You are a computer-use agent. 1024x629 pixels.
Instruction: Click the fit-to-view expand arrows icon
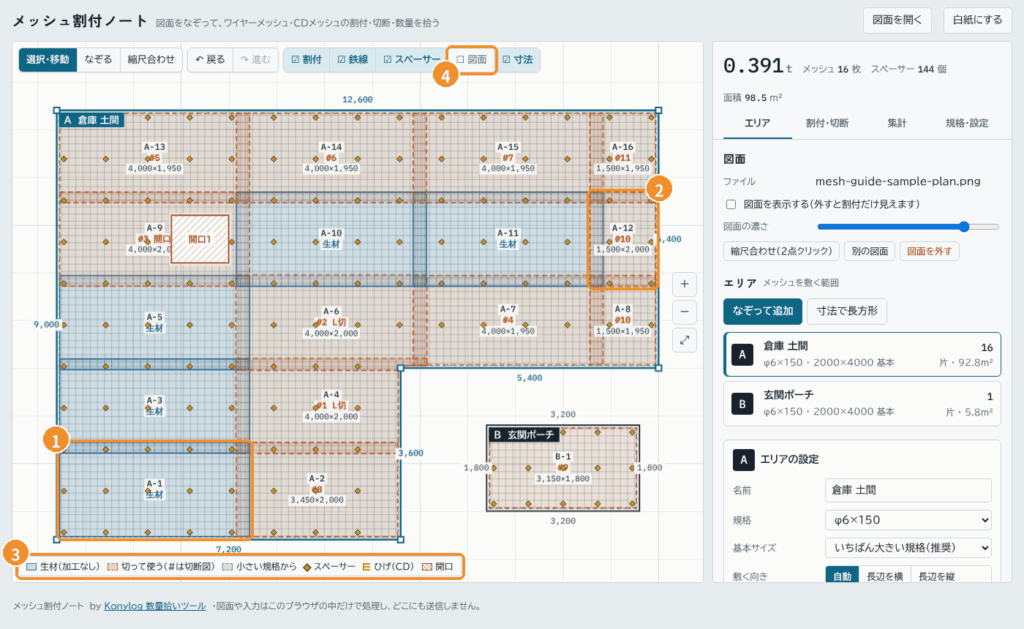pos(684,340)
